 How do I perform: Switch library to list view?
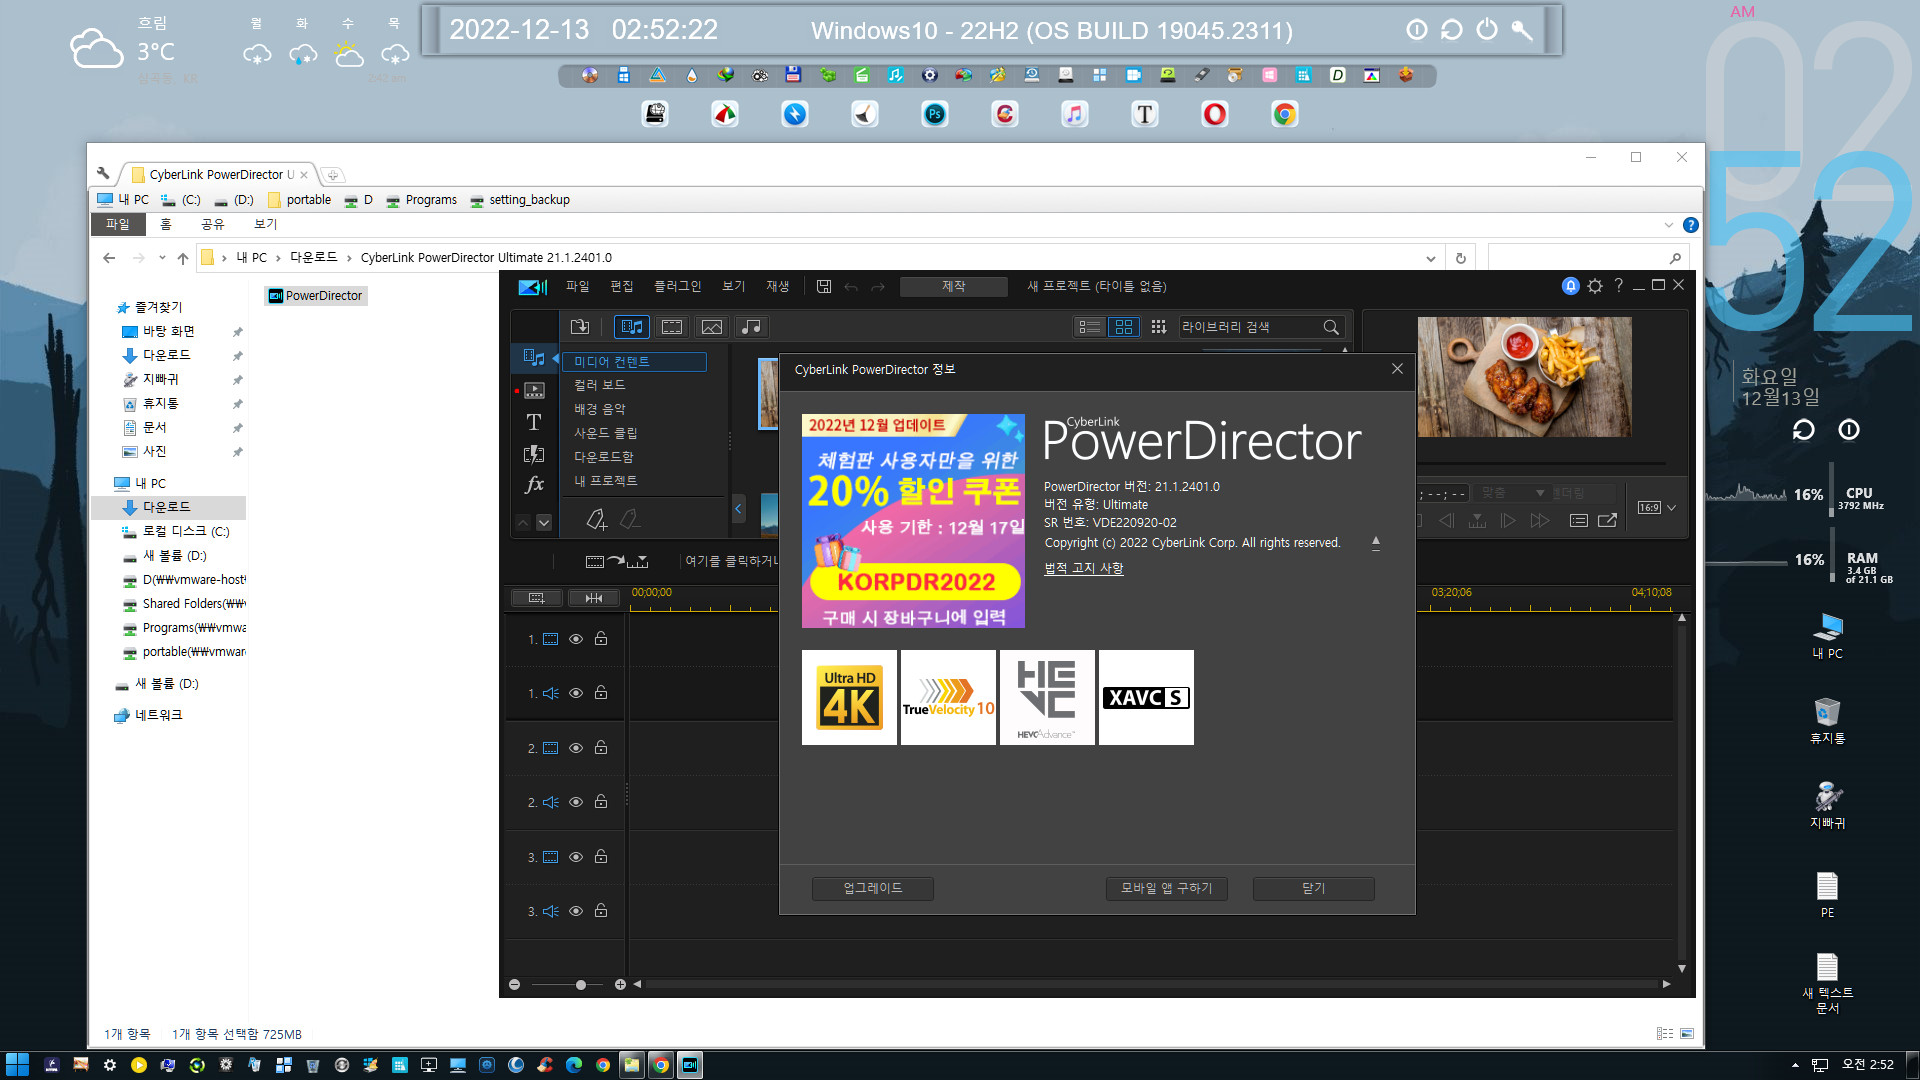tap(1090, 327)
